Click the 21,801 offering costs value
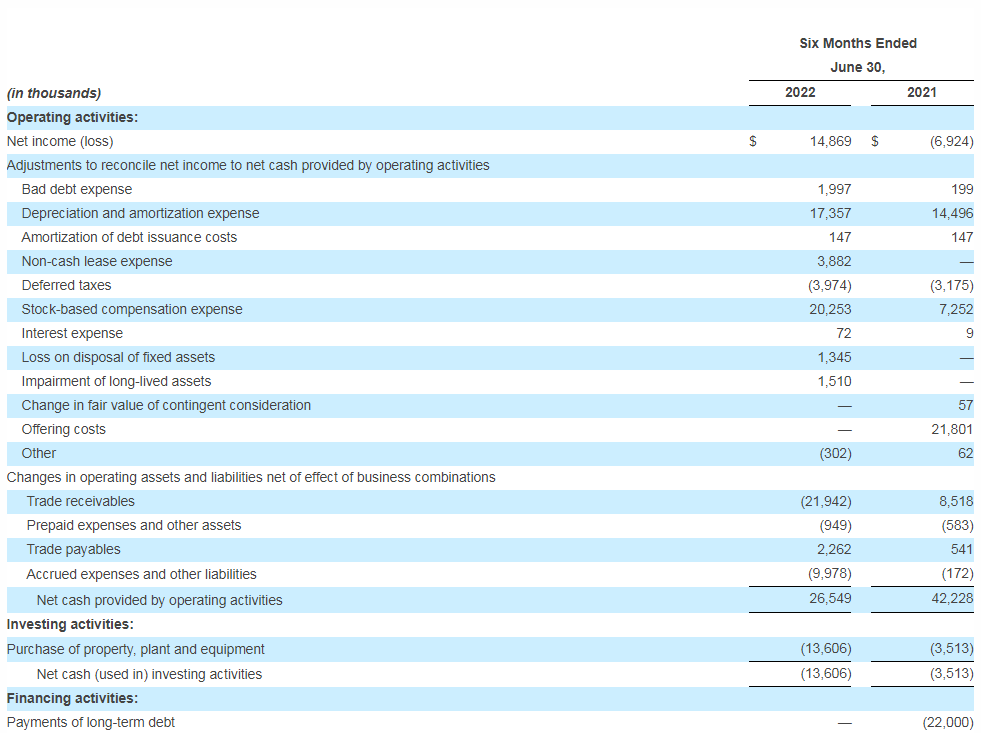 (x=951, y=429)
